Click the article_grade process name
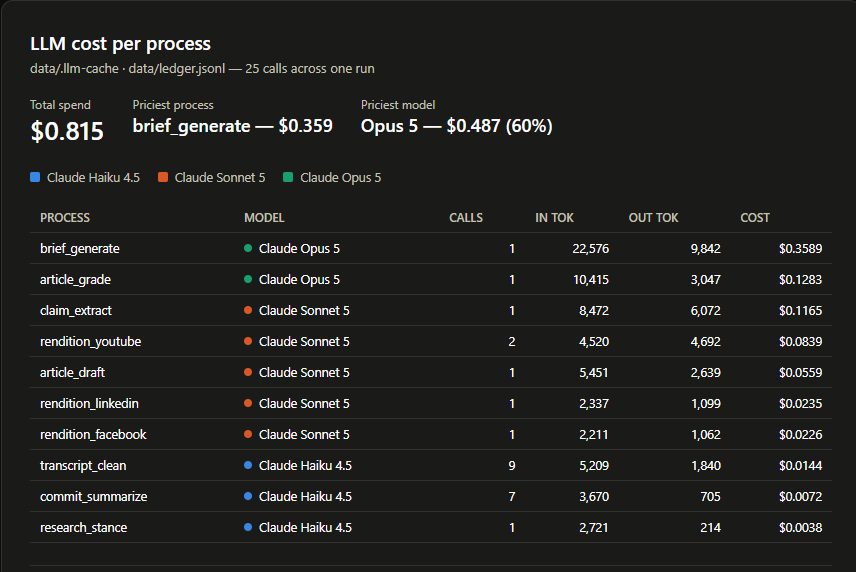Image resolution: width=856 pixels, height=572 pixels. (x=75, y=280)
